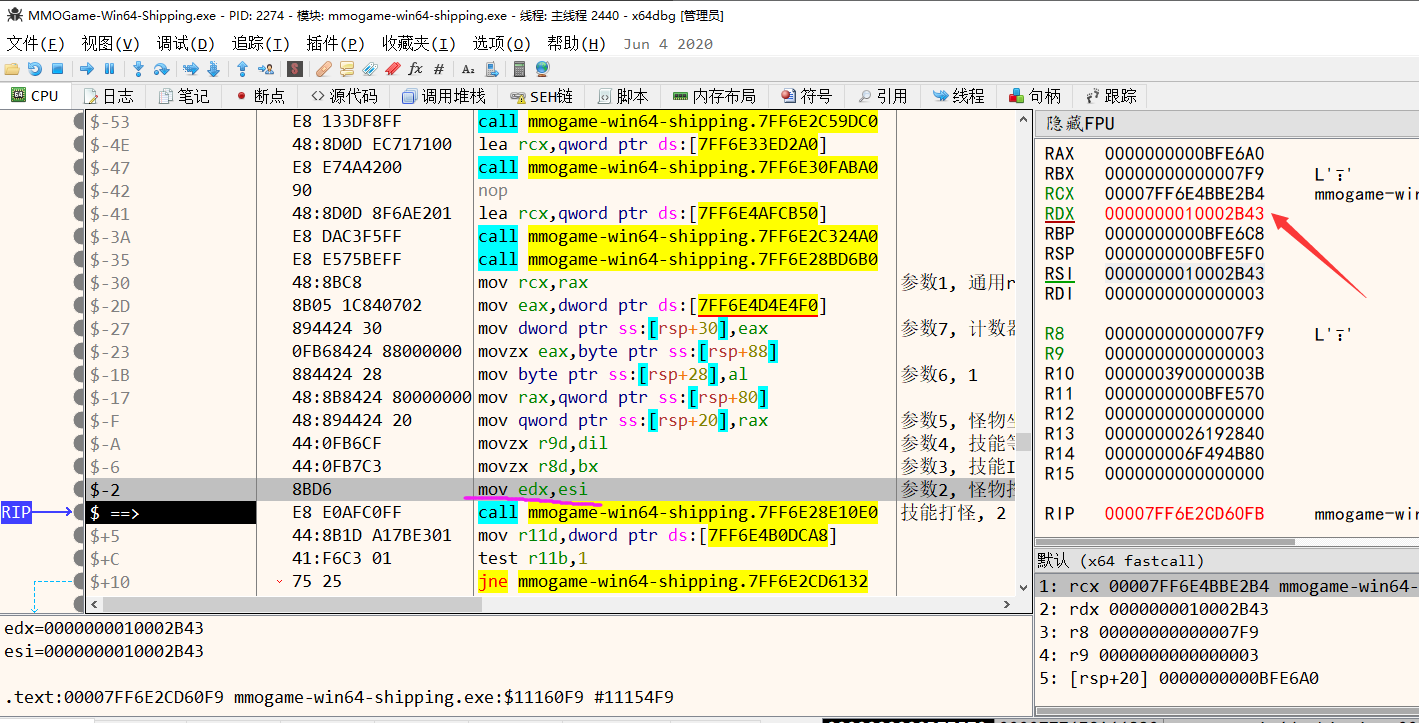Switch to the 断点 tab
The width and height of the screenshot is (1419, 723).
260,96
